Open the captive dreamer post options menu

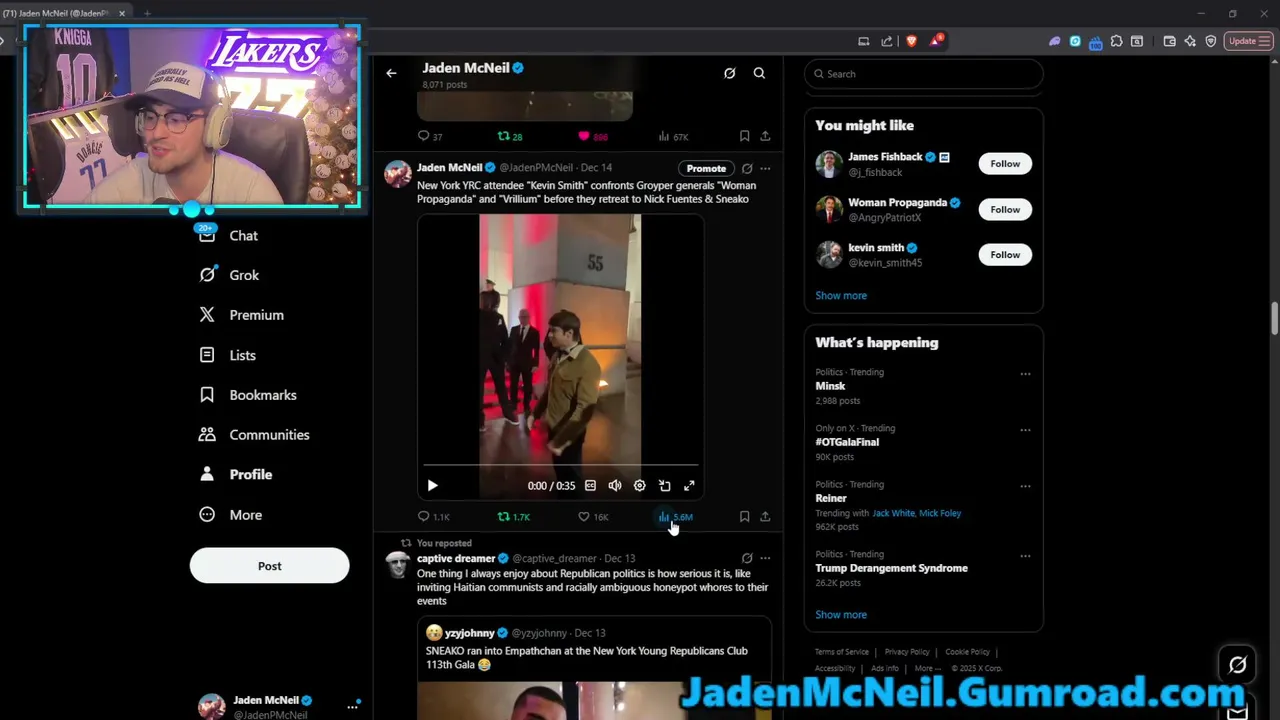tap(765, 558)
